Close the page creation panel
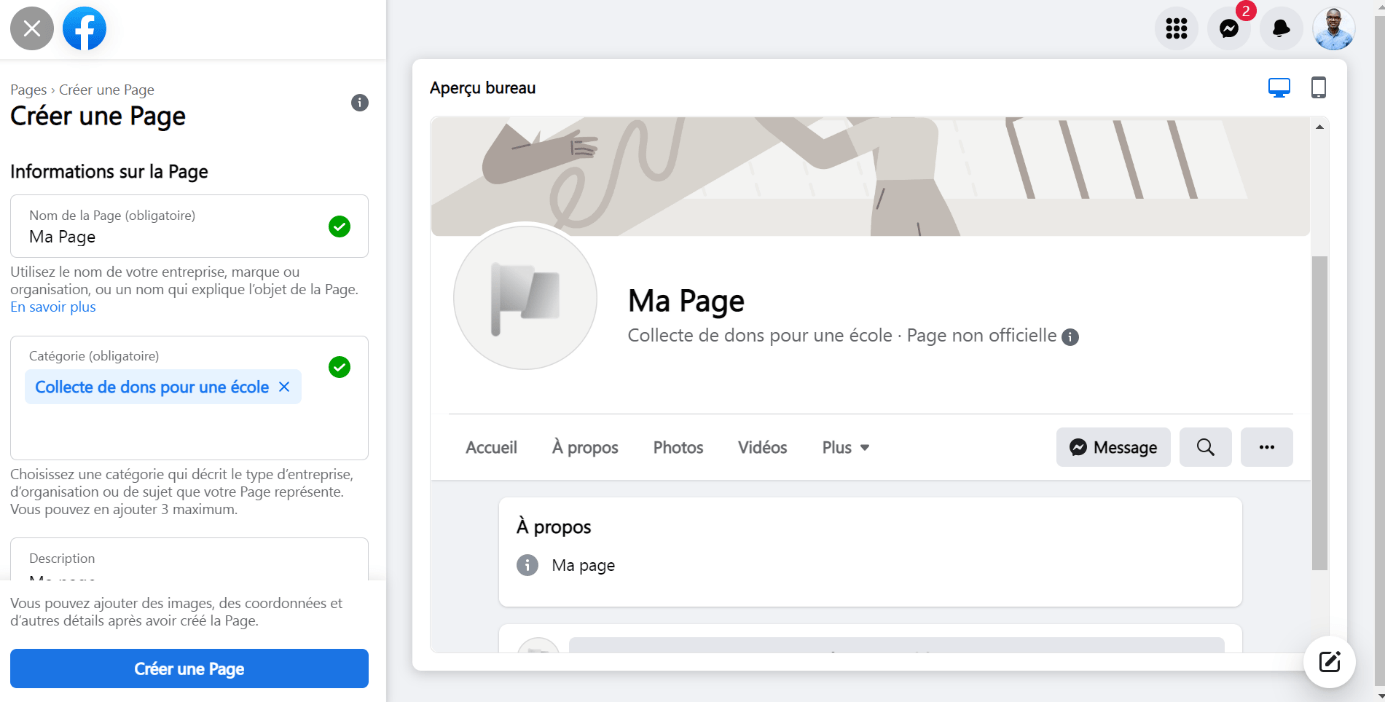Image resolution: width=1385 pixels, height=702 pixels. click(x=32, y=28)
